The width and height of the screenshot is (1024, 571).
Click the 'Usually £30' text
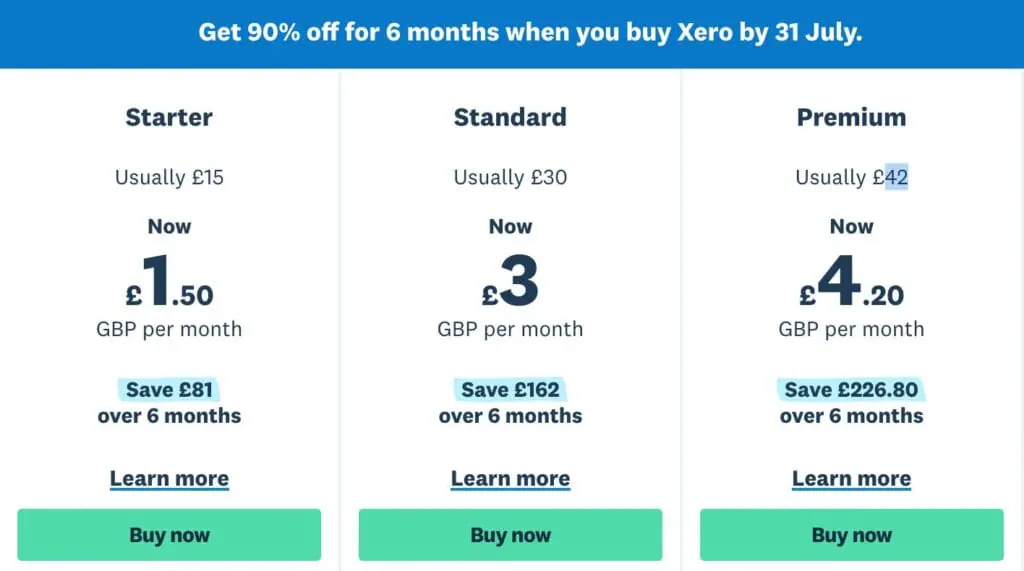510,178
